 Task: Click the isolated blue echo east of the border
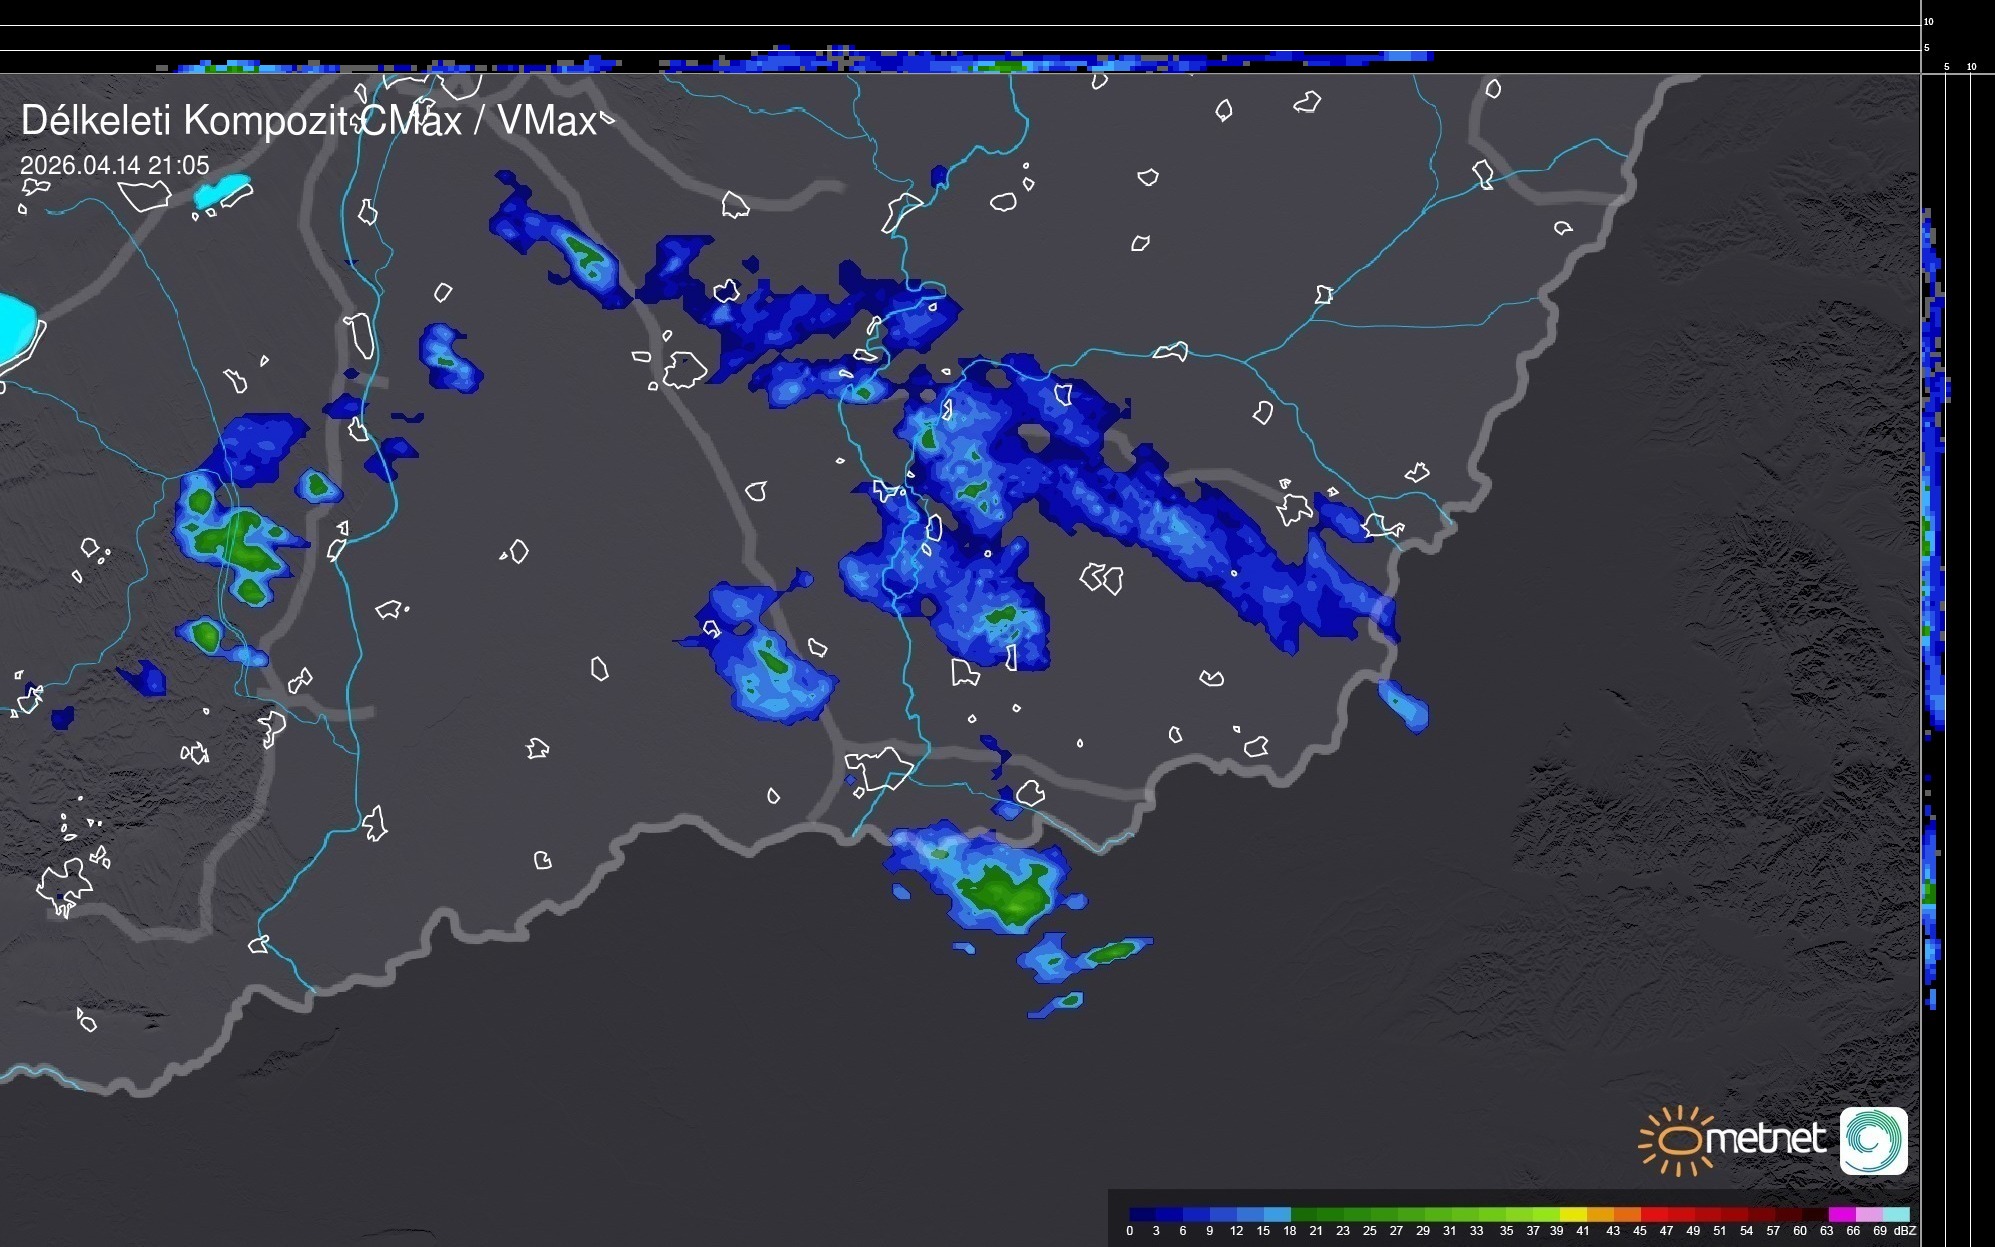[1404, 705]
